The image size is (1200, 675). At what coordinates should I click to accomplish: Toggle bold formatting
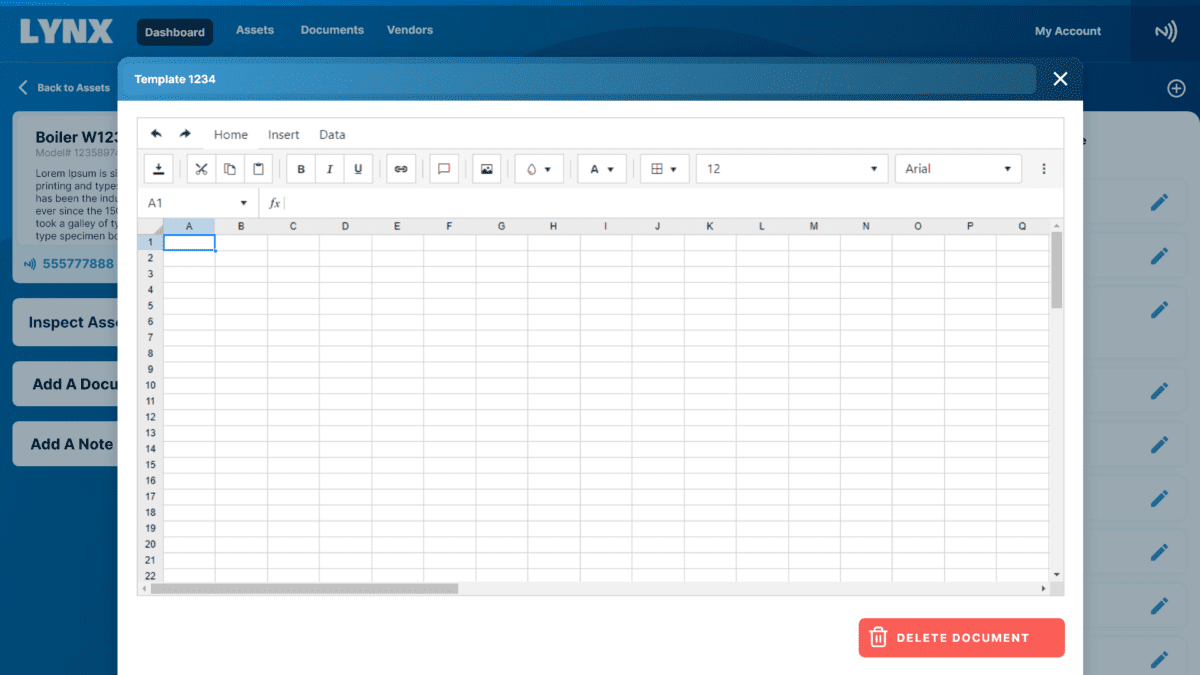click(x=301, y=169)
